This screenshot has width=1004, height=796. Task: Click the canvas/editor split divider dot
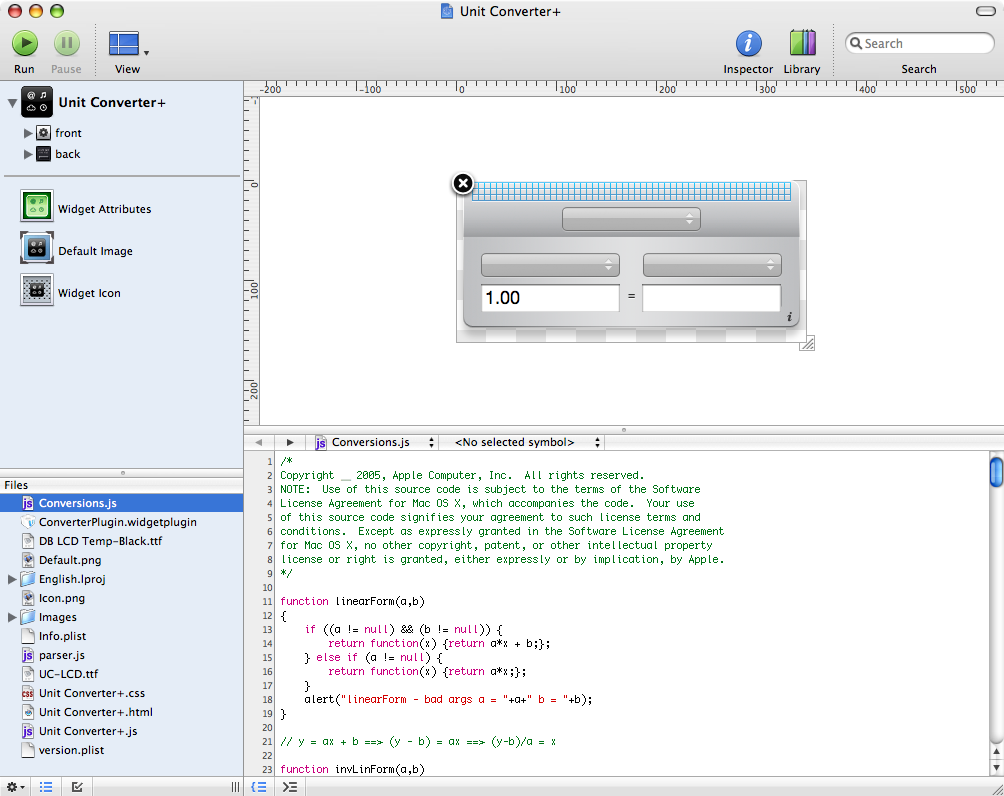(x=624, y=430)
